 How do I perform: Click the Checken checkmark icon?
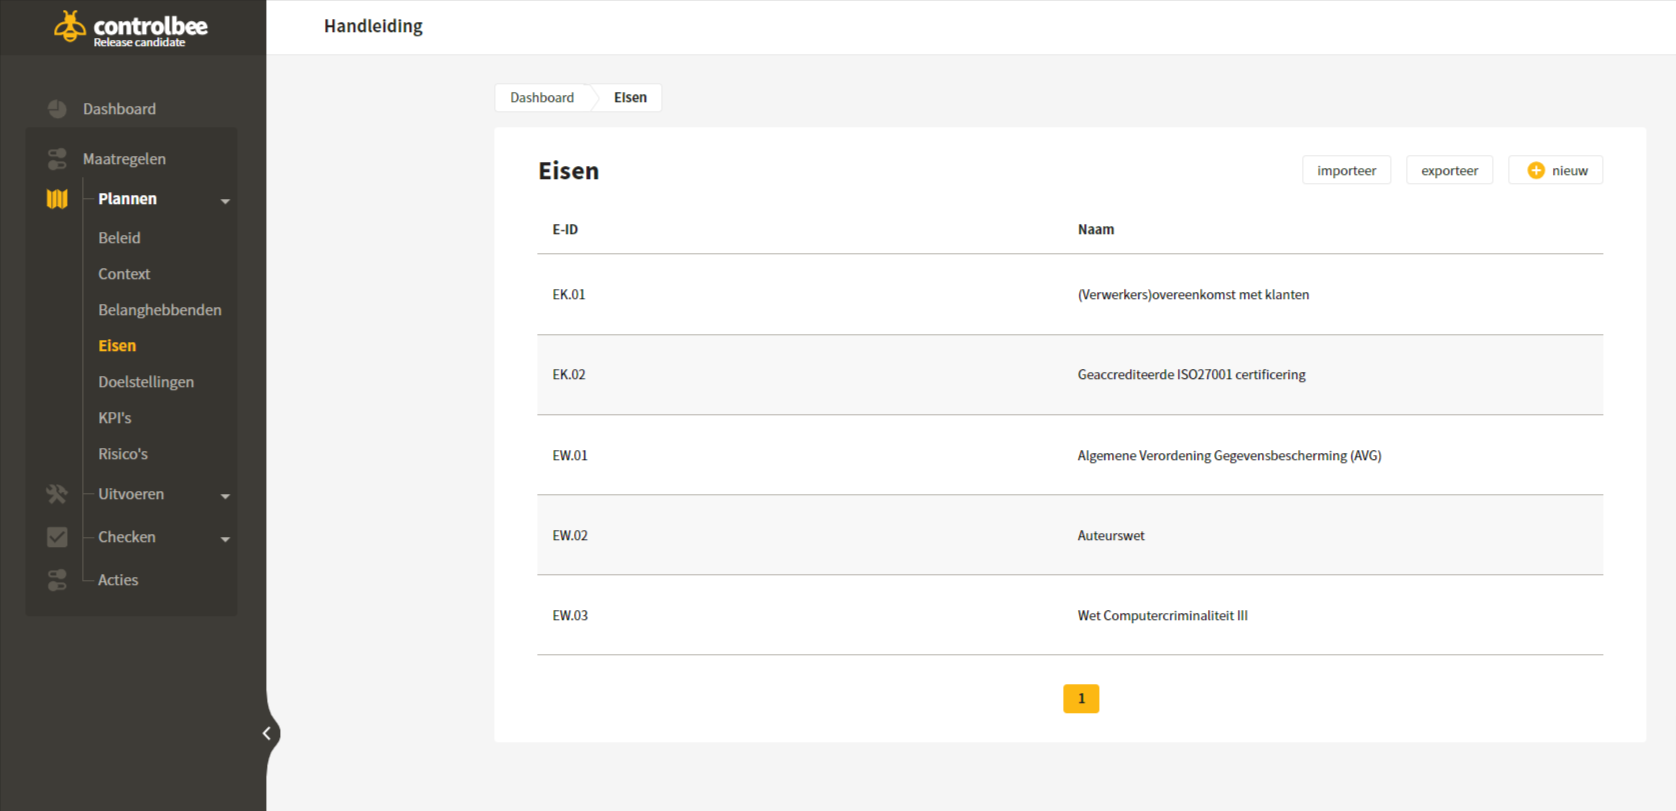pos(57,537)
